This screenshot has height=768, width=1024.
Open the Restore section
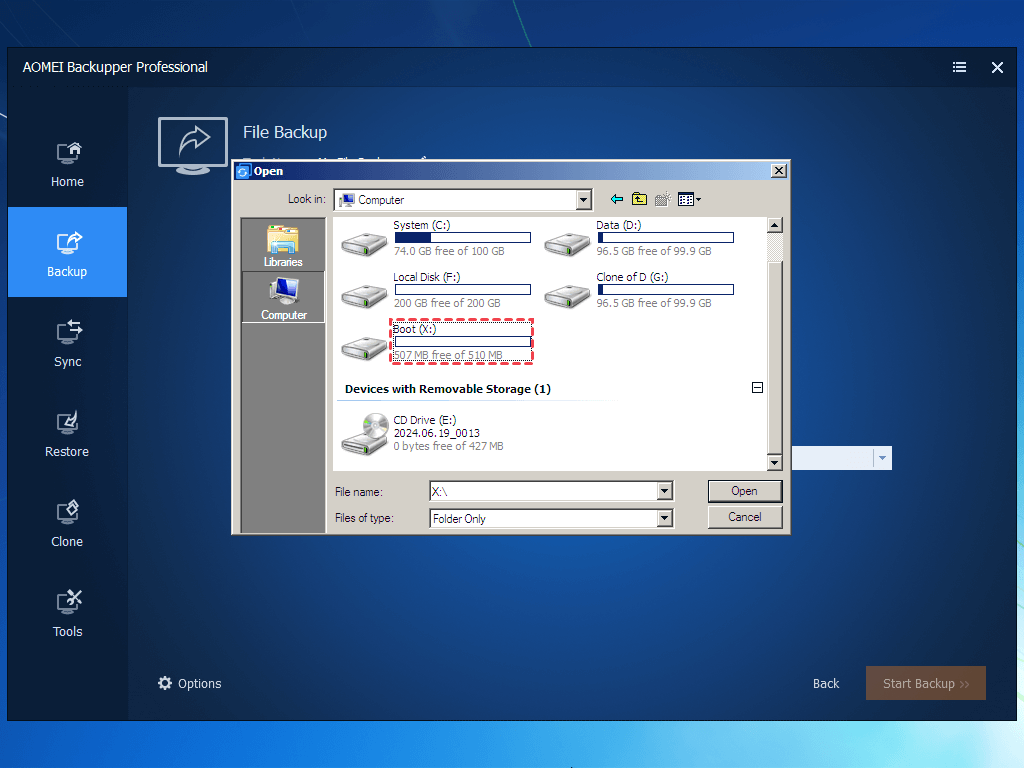pos(67,434)
